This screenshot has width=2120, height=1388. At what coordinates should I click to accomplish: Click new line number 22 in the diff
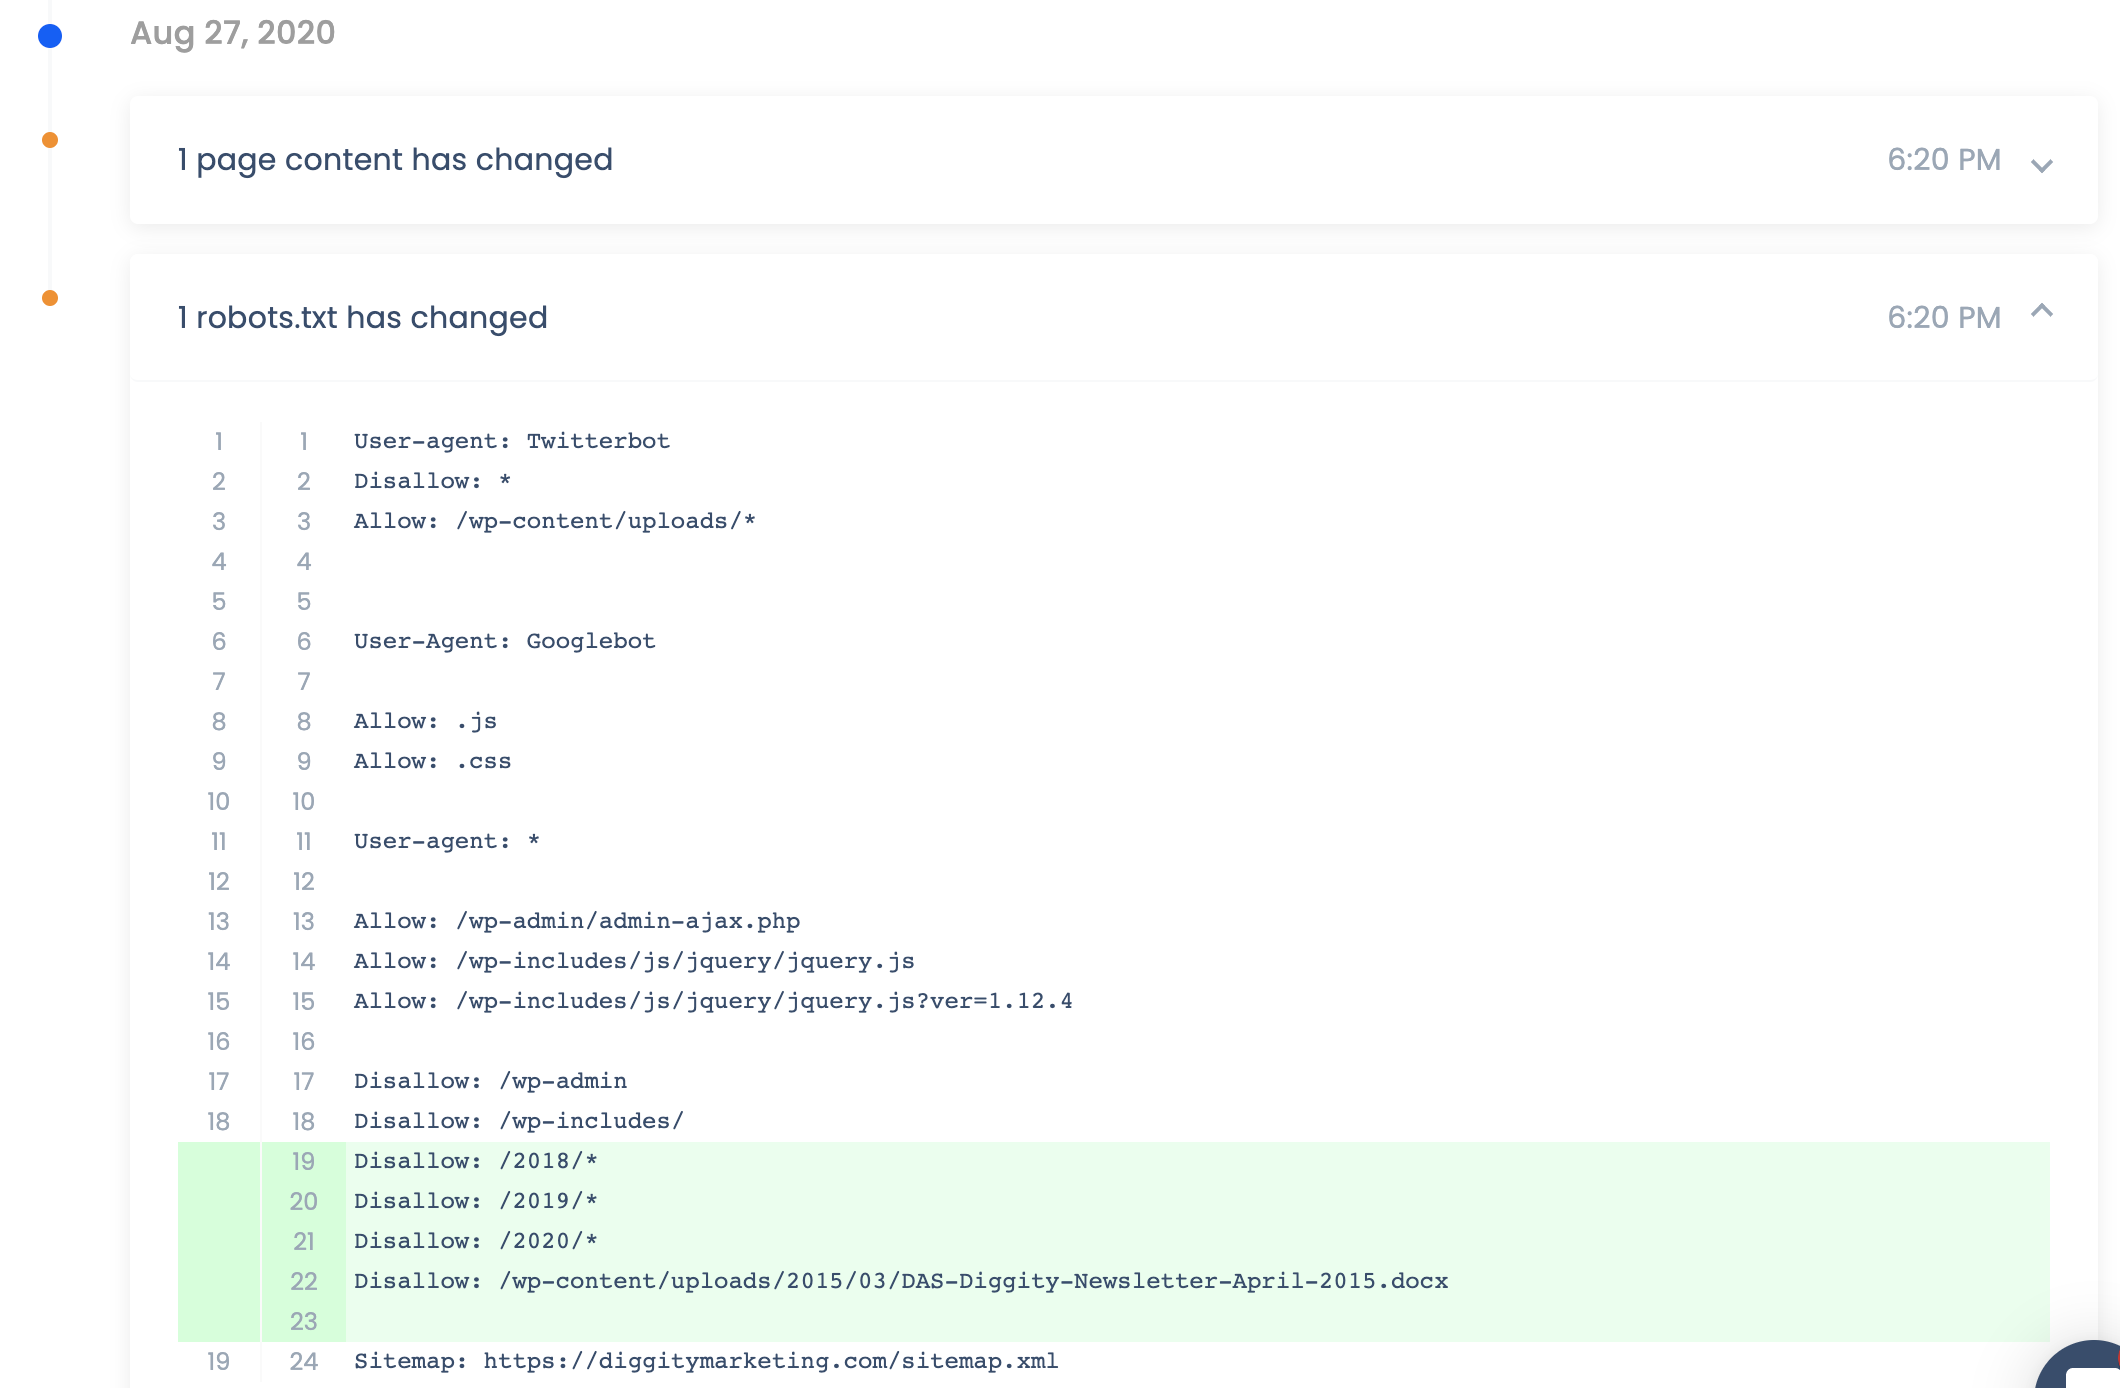[x=303, y=1281]
